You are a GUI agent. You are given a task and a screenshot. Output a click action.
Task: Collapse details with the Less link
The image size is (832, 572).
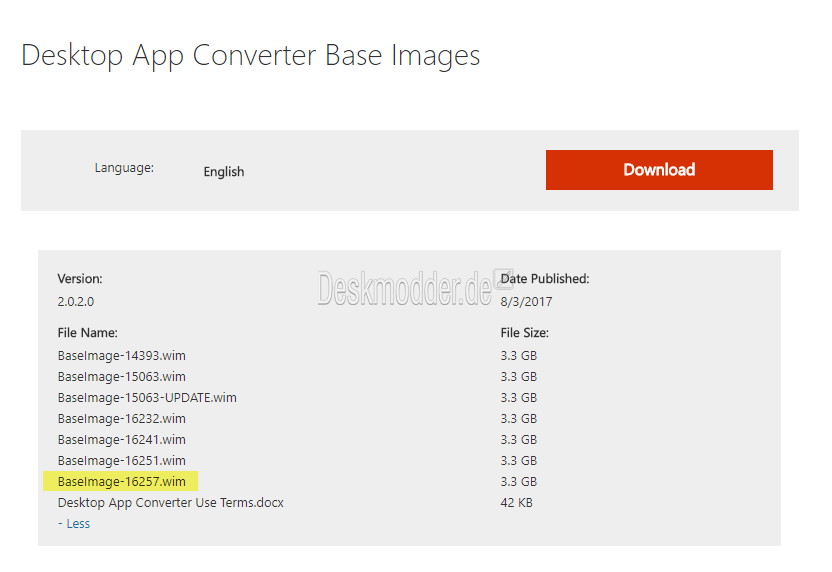(74, 524)
